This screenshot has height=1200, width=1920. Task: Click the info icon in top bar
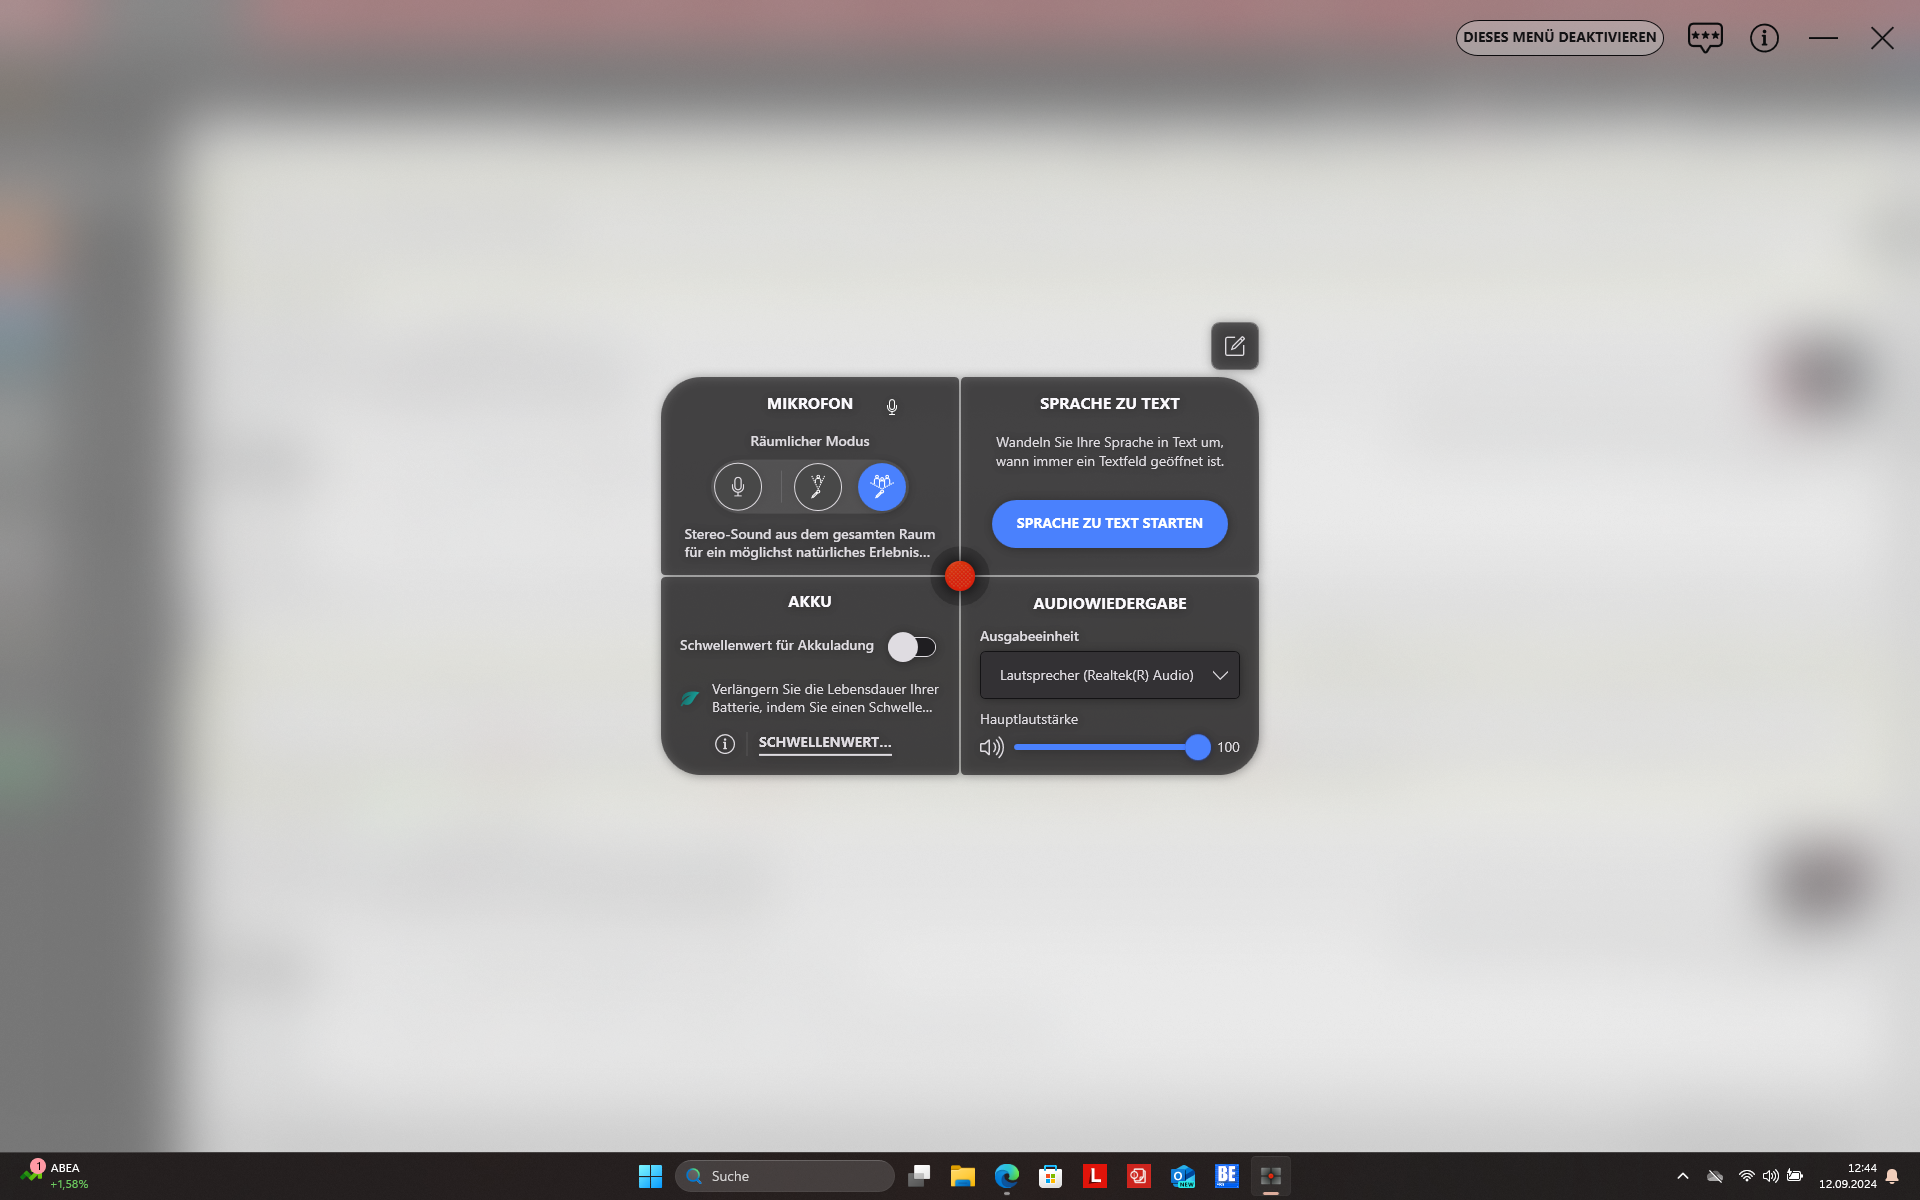pyautogui.click(x=1764, y=38)
